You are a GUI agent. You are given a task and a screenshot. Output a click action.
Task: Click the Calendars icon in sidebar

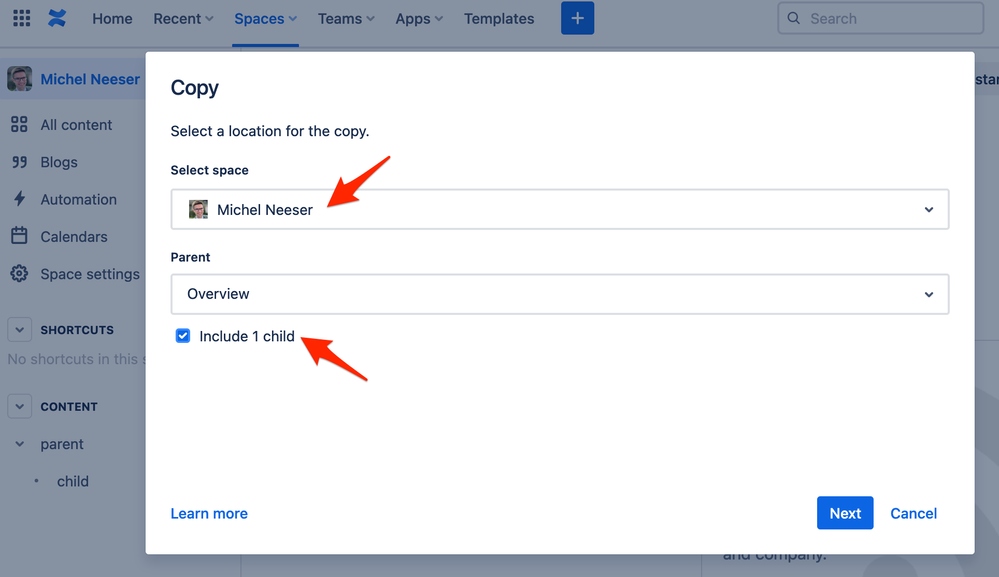pos(19,236)
